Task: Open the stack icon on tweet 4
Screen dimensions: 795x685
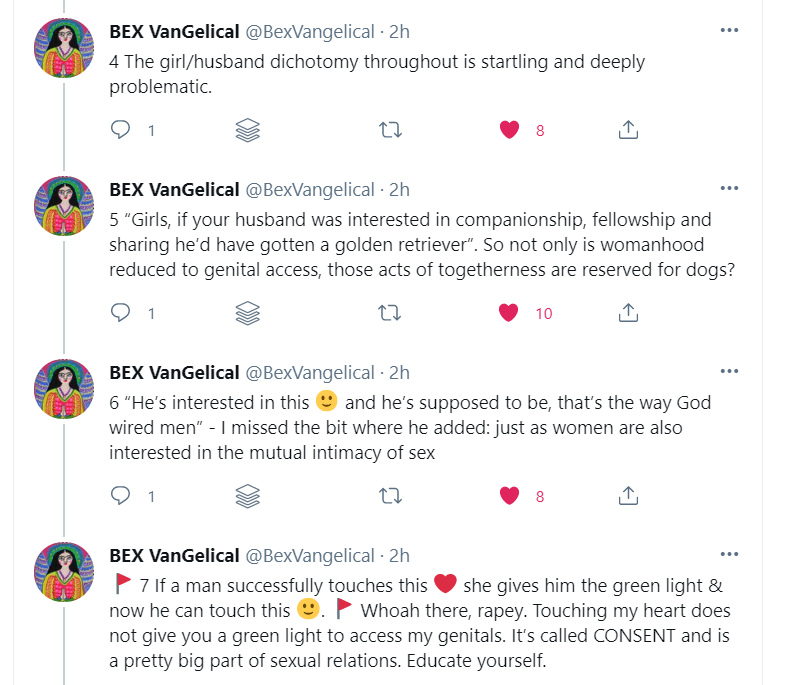Action: pyautogui.click(x=247, y=130)
